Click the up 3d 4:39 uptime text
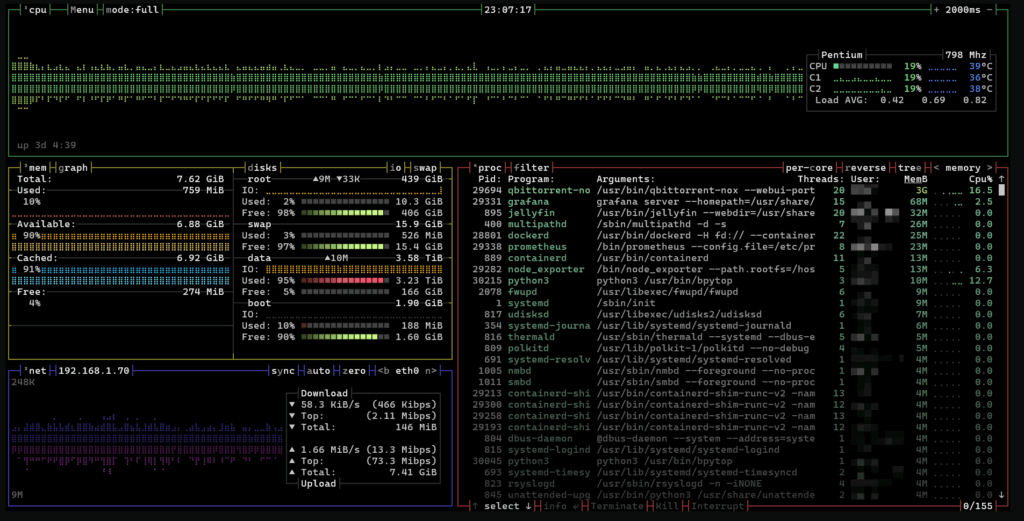1024x521 pixels. click(x=46, y=145)
